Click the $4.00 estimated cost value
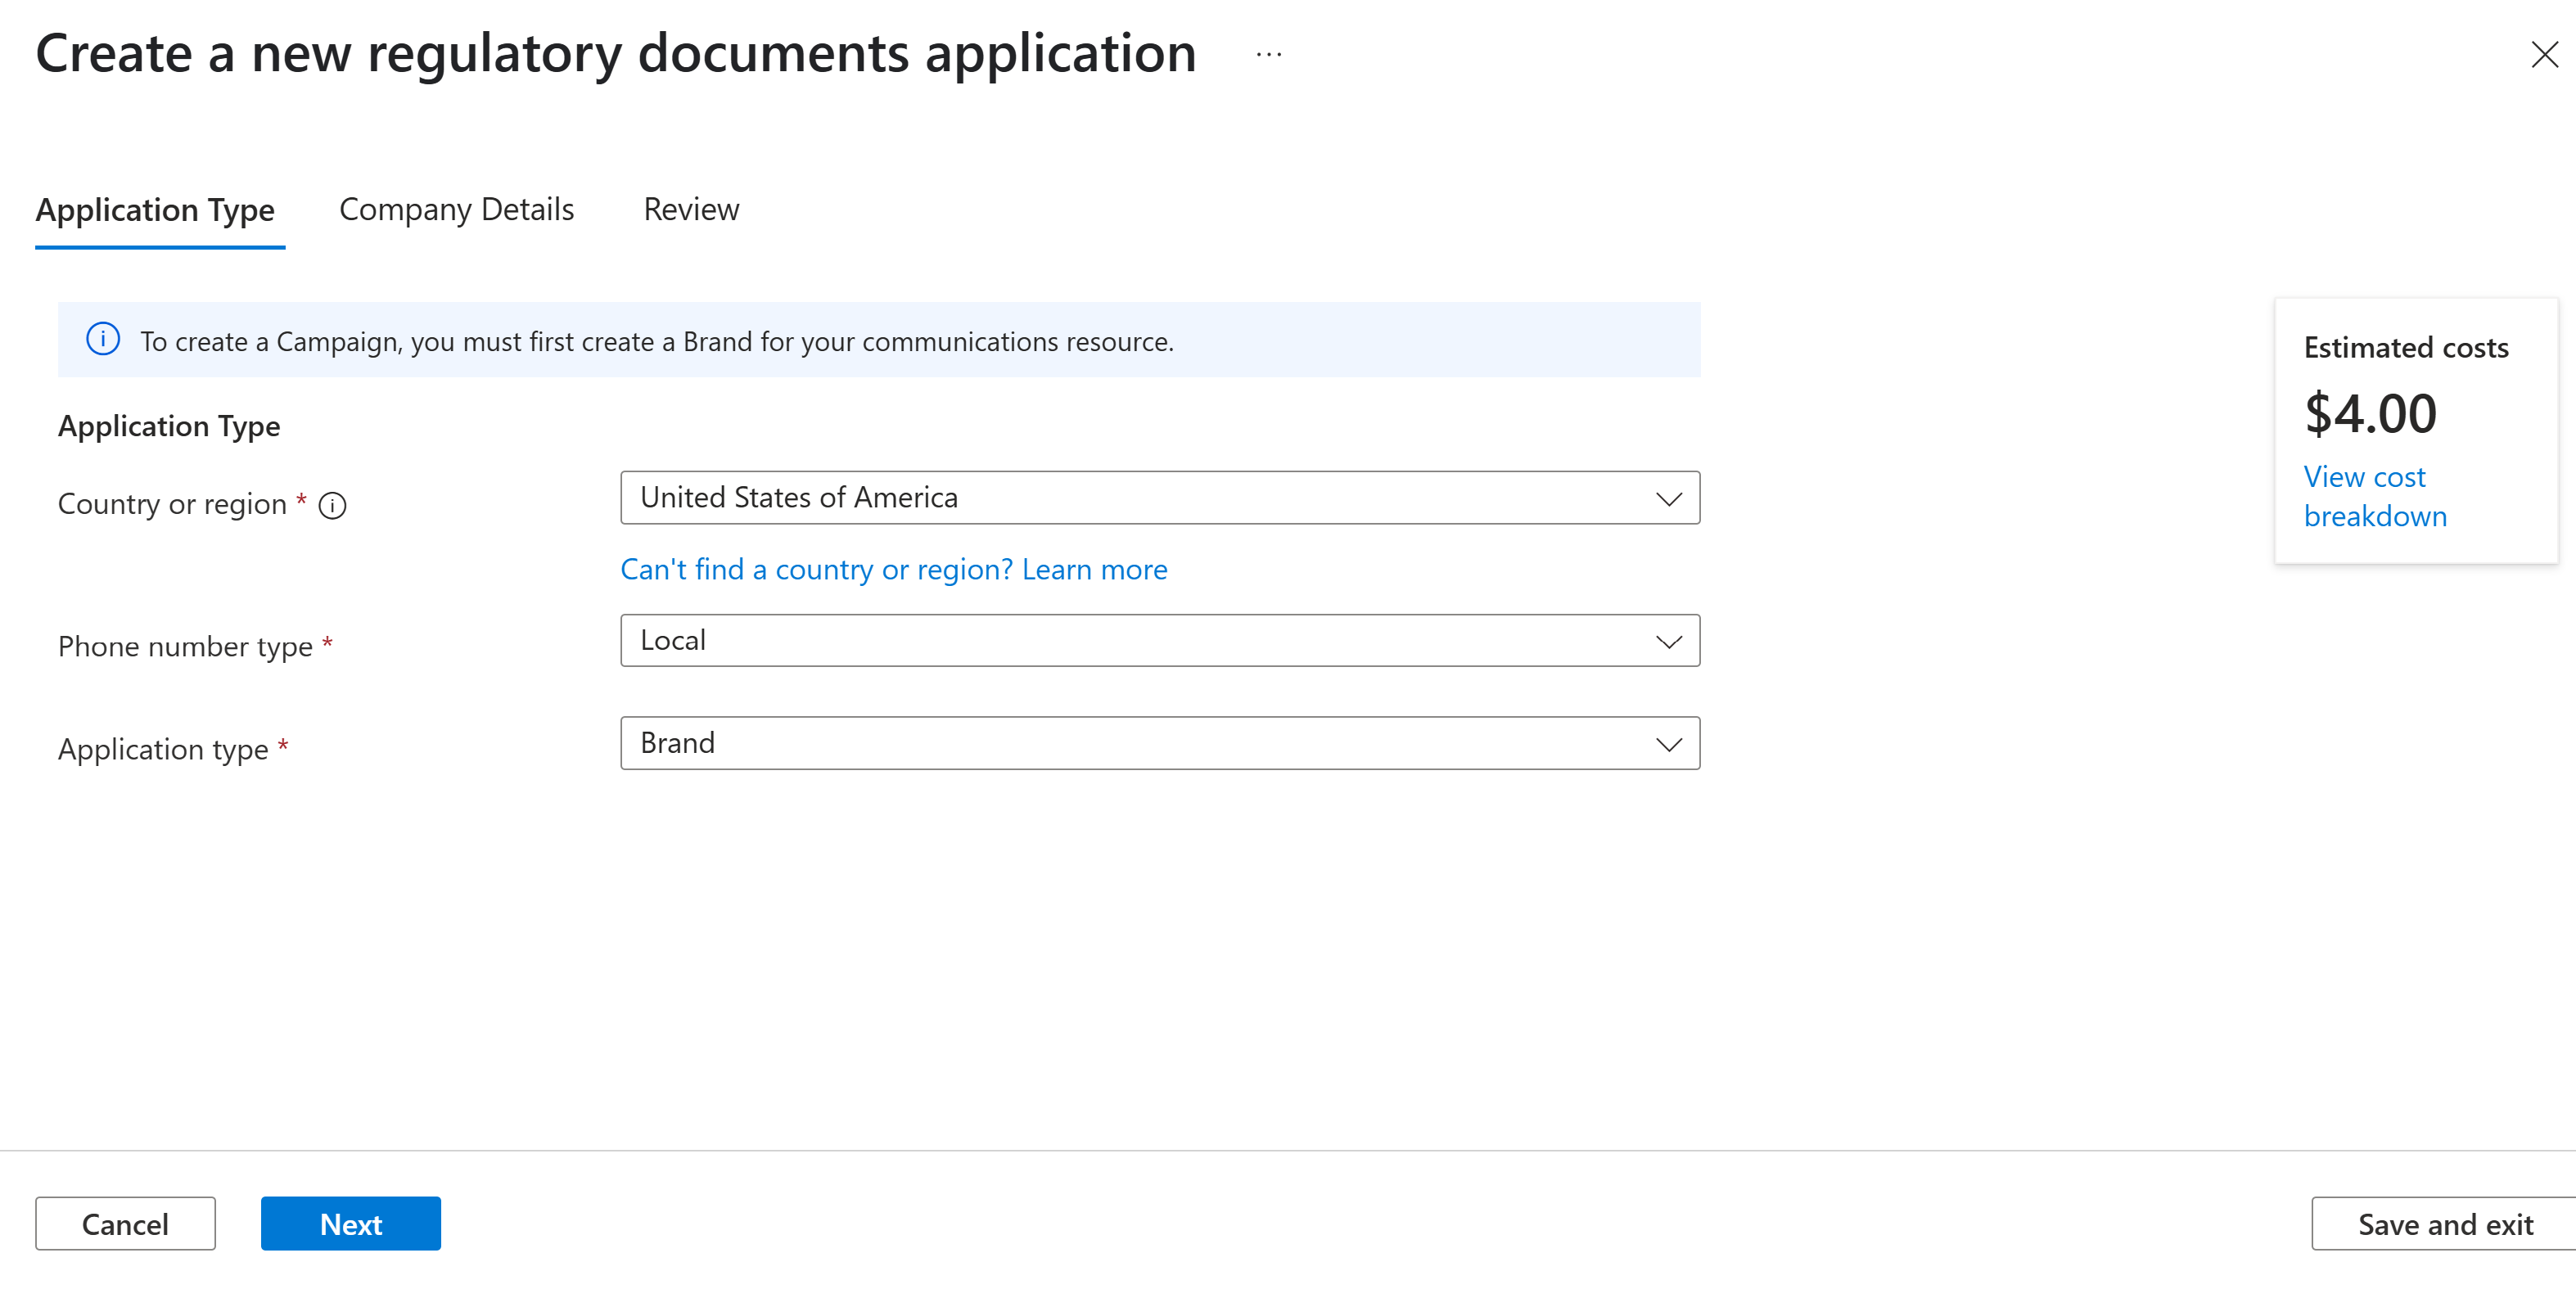Image resolution: width=2576 pixels, height=1289 pixels. pos(2370,414)
